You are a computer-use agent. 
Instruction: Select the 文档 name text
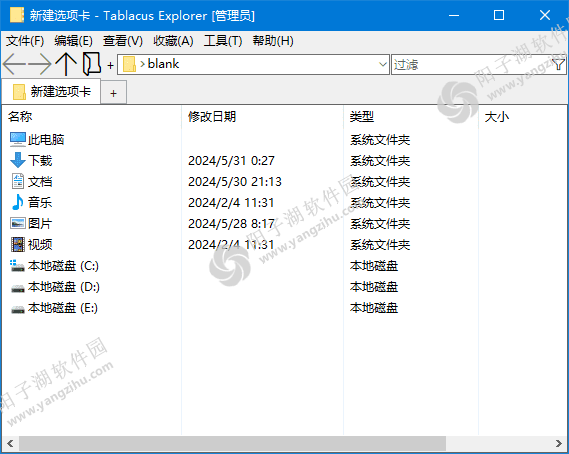click(40, 181)
